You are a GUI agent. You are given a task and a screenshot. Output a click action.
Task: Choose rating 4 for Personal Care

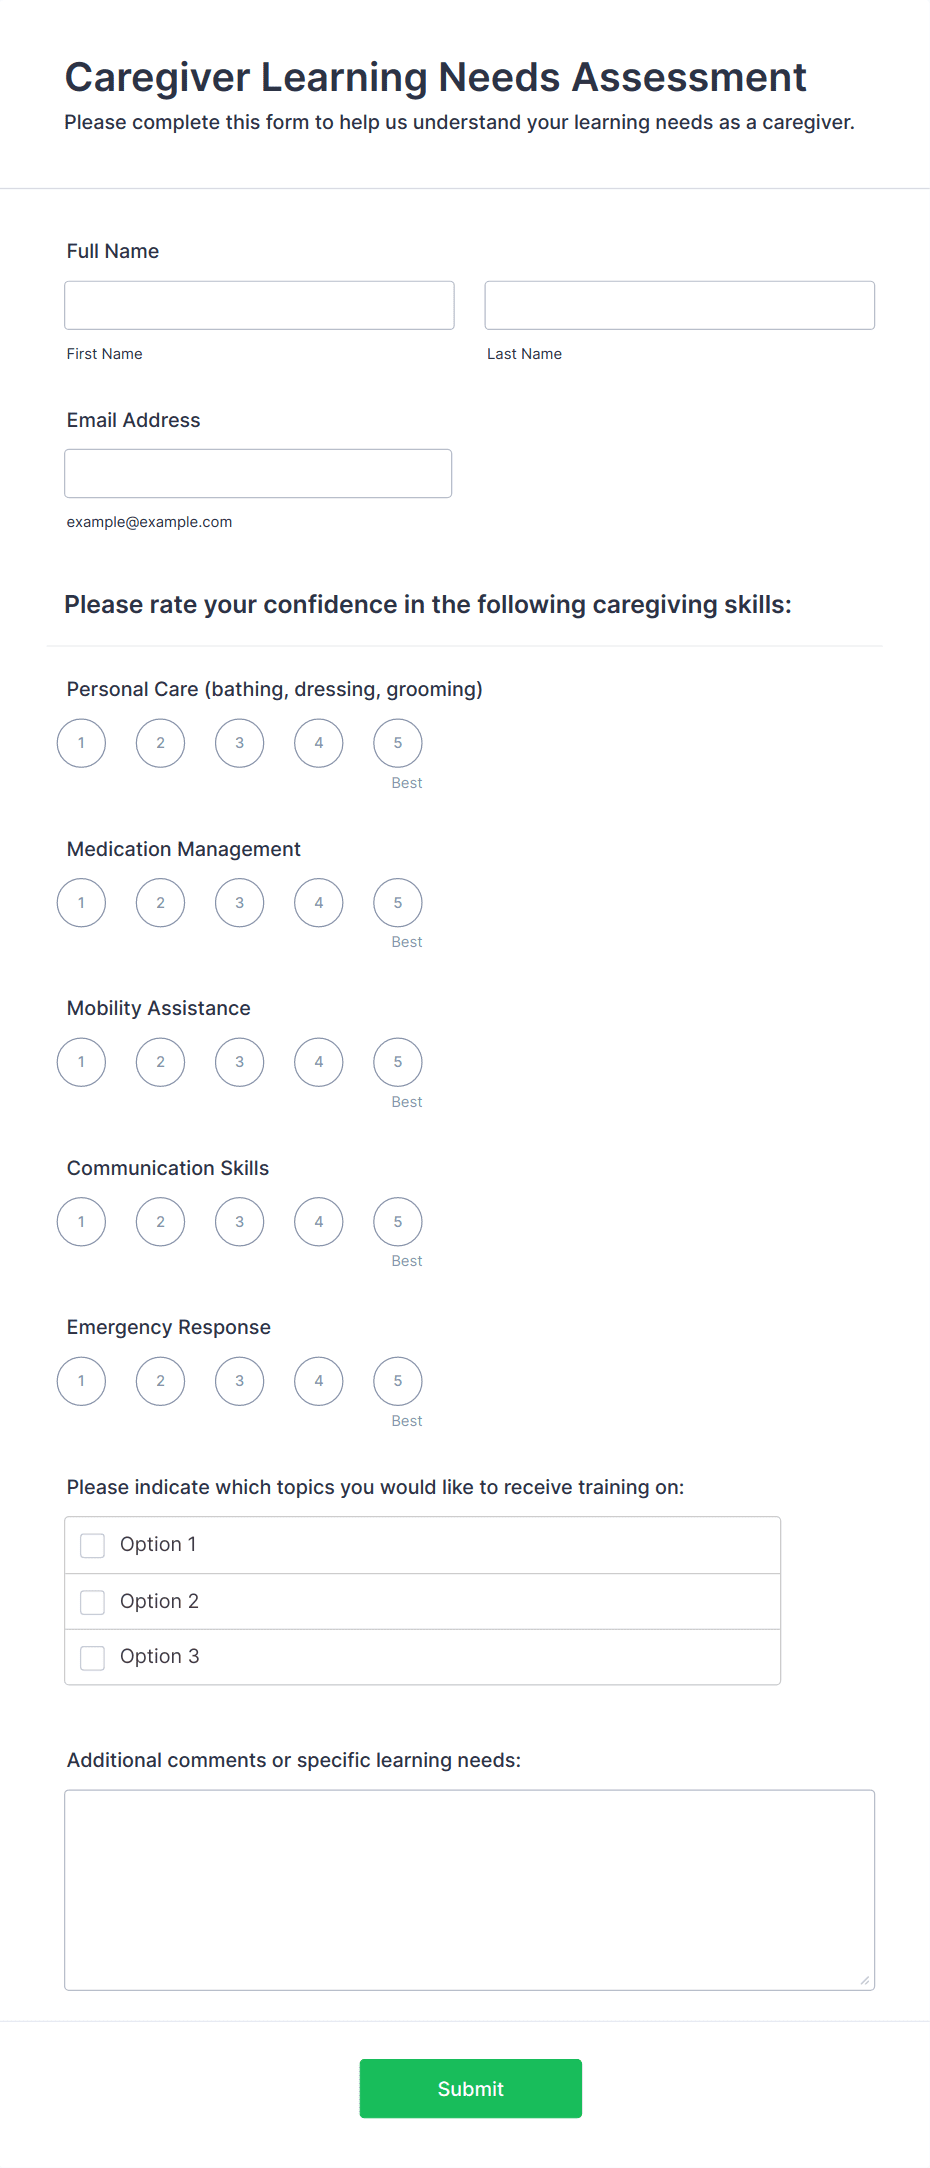(x=318, y=742)
